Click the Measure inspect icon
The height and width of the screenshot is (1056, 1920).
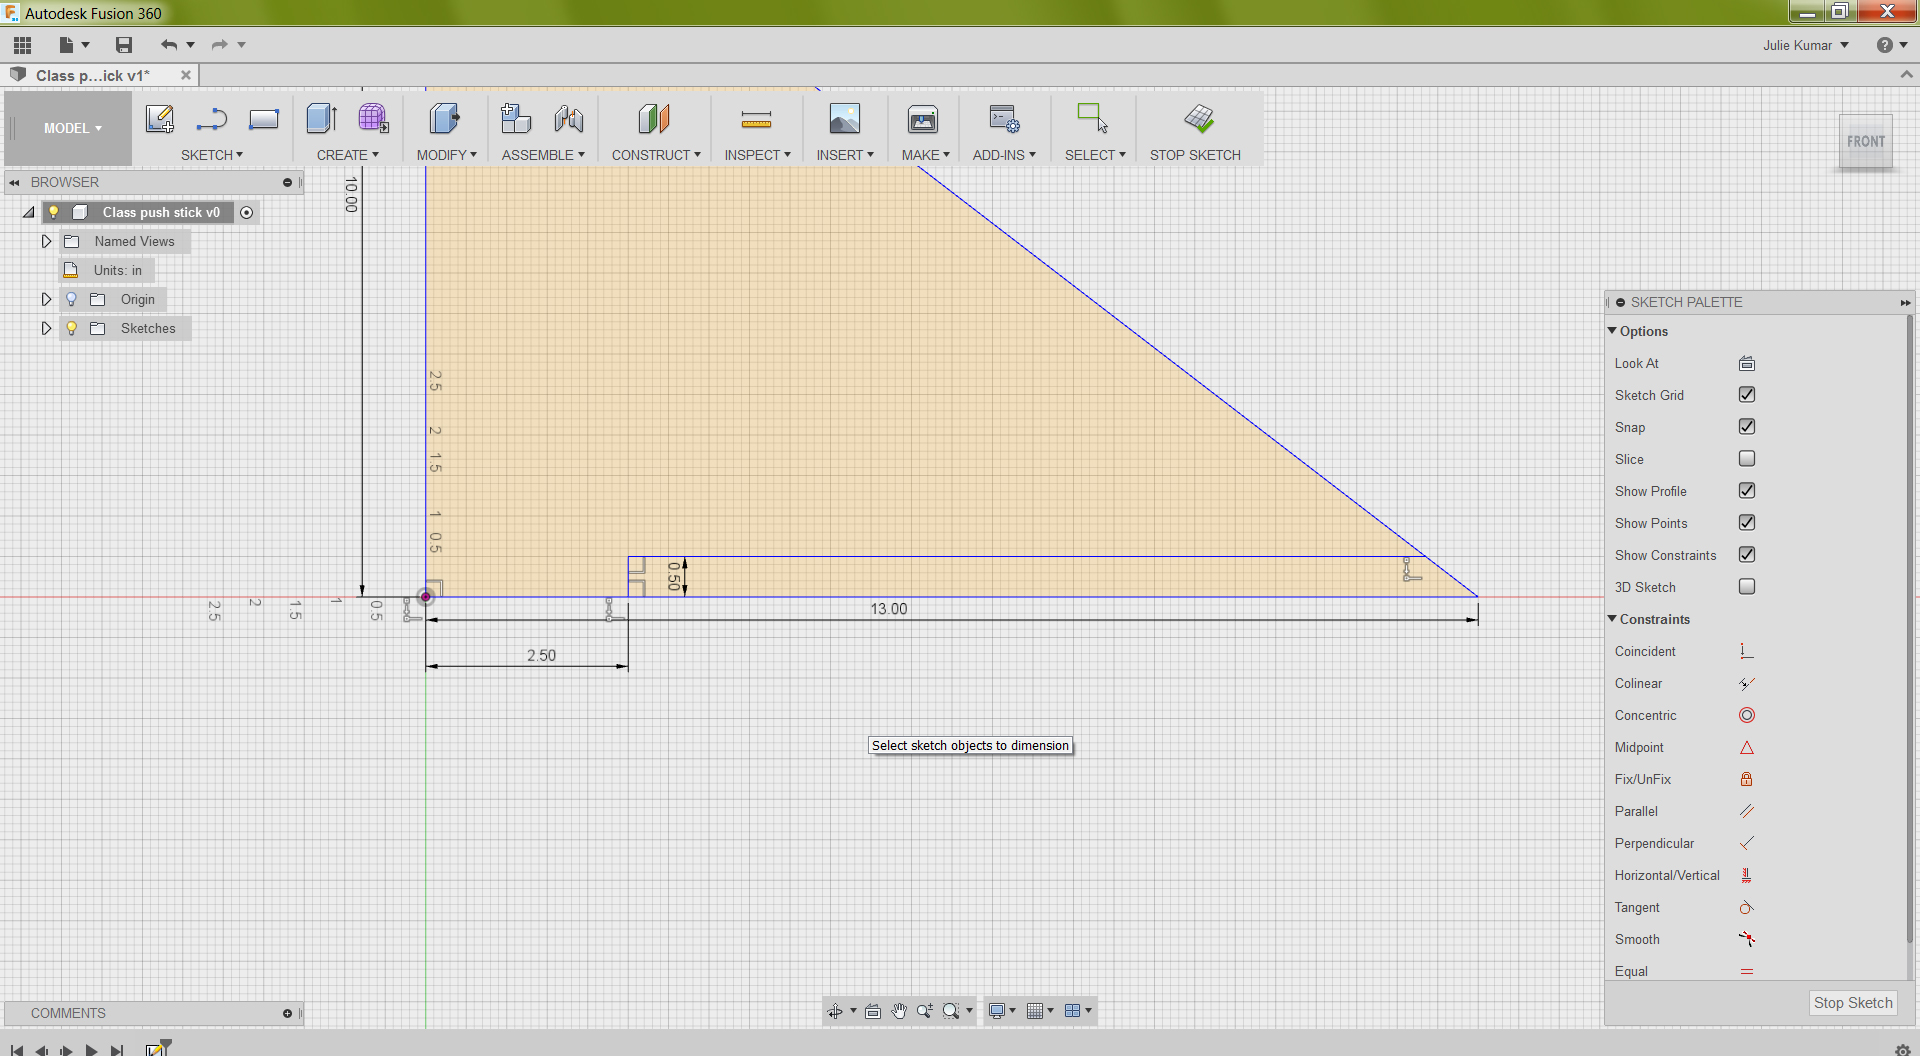point(756,120)
